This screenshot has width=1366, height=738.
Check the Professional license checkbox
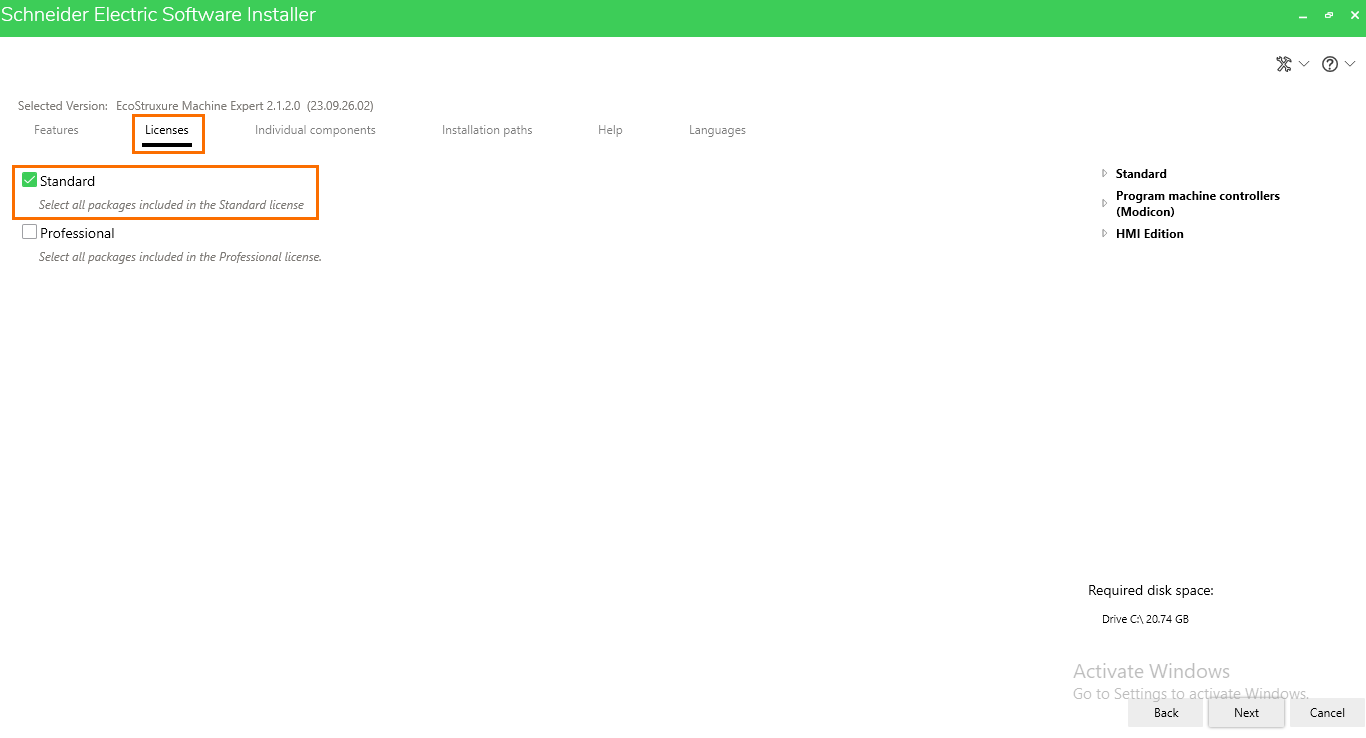tap(29, 232)
